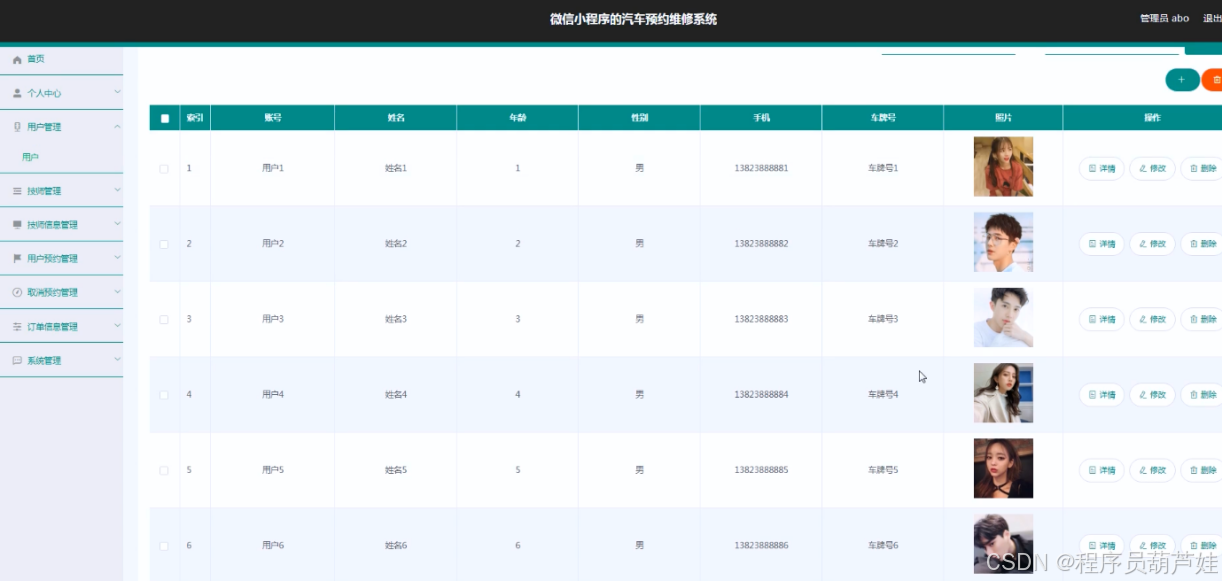Click 删除 for 用户4 row
Screen dimensions: 1222x582
tap(1201, 395)
